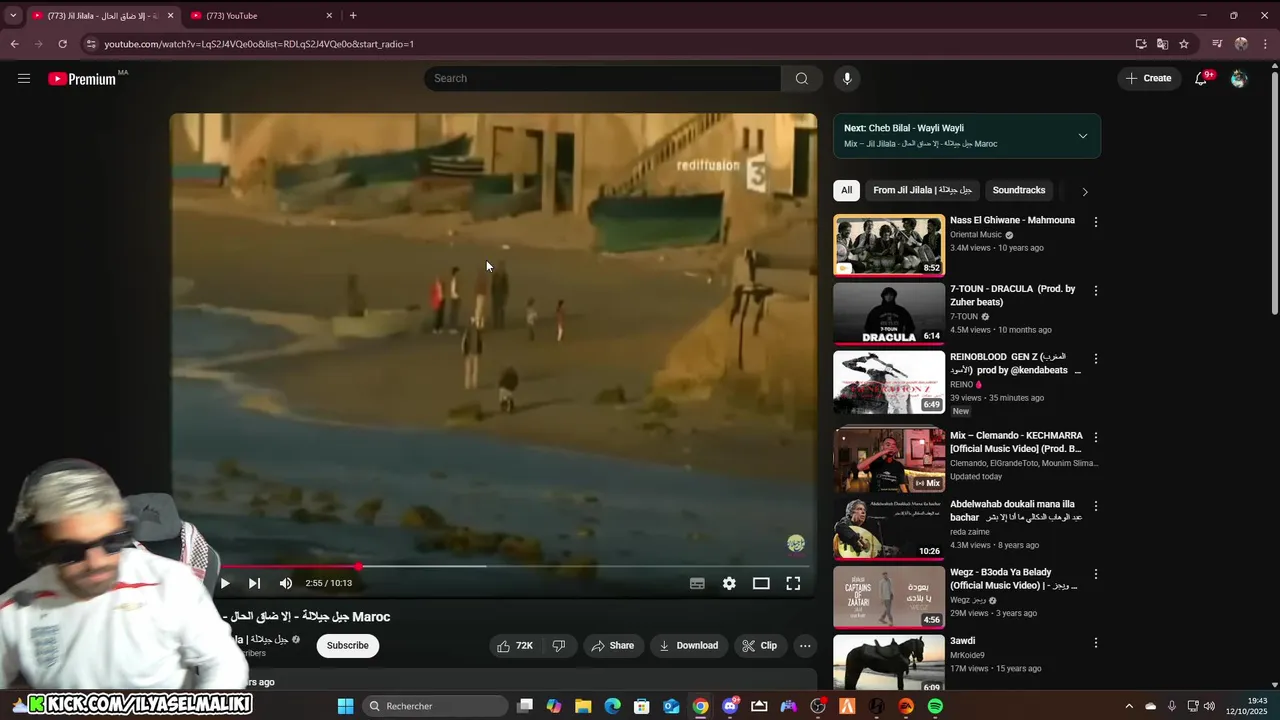
Task: Show hidden system tray icons
Action: coord(1129,706)
